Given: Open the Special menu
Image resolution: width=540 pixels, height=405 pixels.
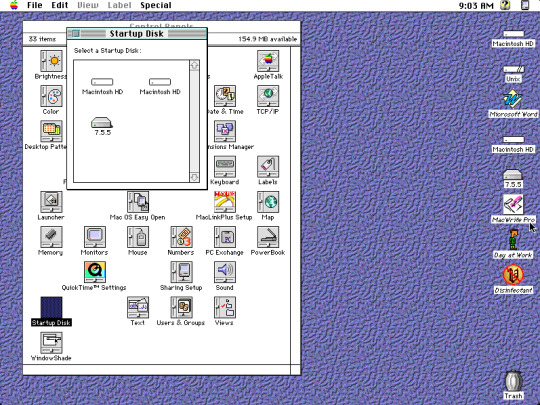Looking at the screenshot, I should point(156,5).
